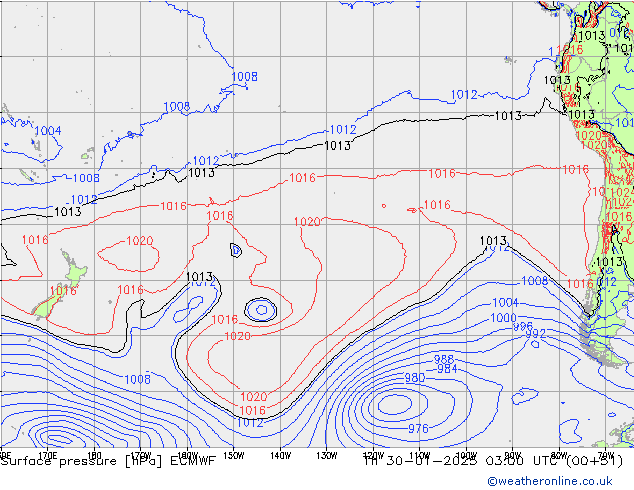Click the "988" isobar label
Viewport: 634px width, 490px height.
[444, 359]
